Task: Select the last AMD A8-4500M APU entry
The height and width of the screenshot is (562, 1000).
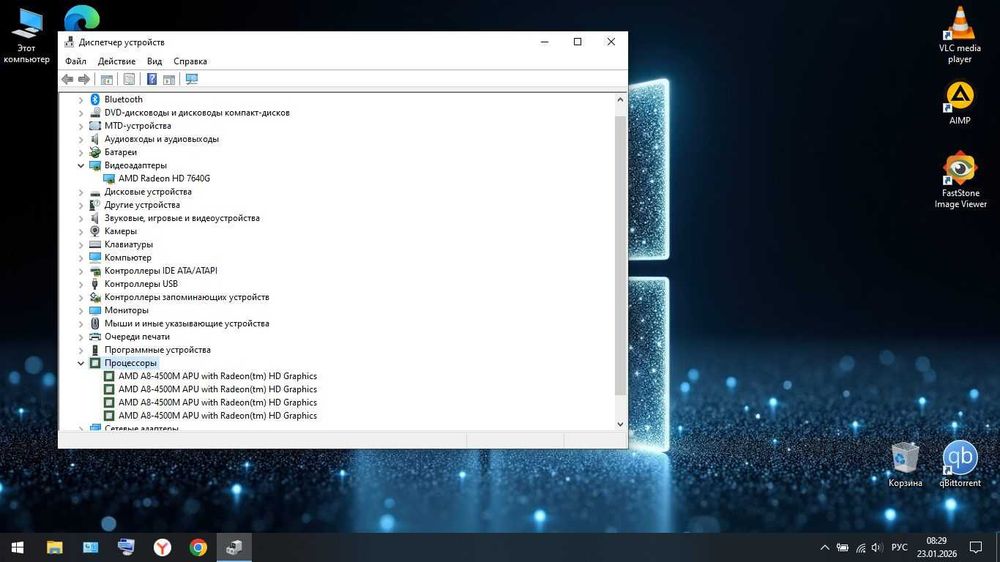Action: (217, 415)
